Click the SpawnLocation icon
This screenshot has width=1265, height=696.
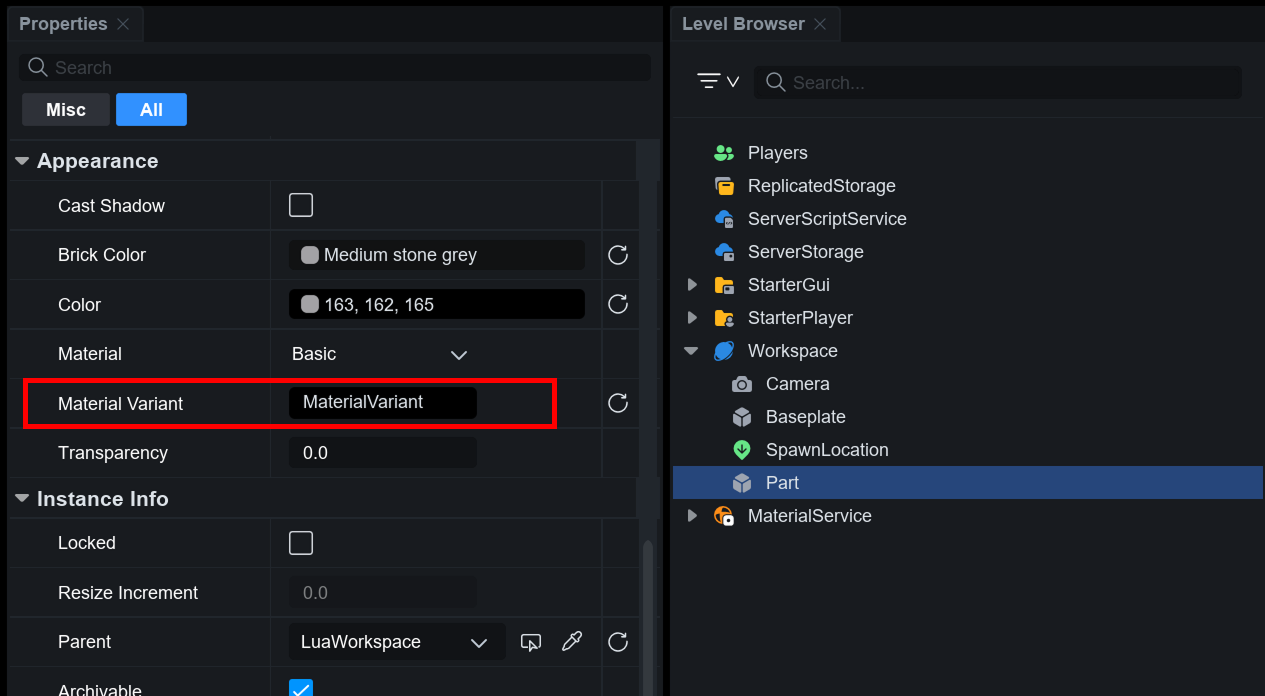click(741, 450)
